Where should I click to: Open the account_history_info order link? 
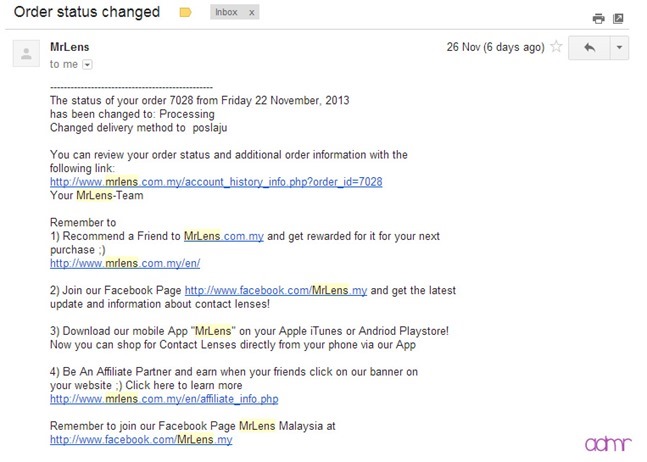pyautogui.click(x=216, y=182)
